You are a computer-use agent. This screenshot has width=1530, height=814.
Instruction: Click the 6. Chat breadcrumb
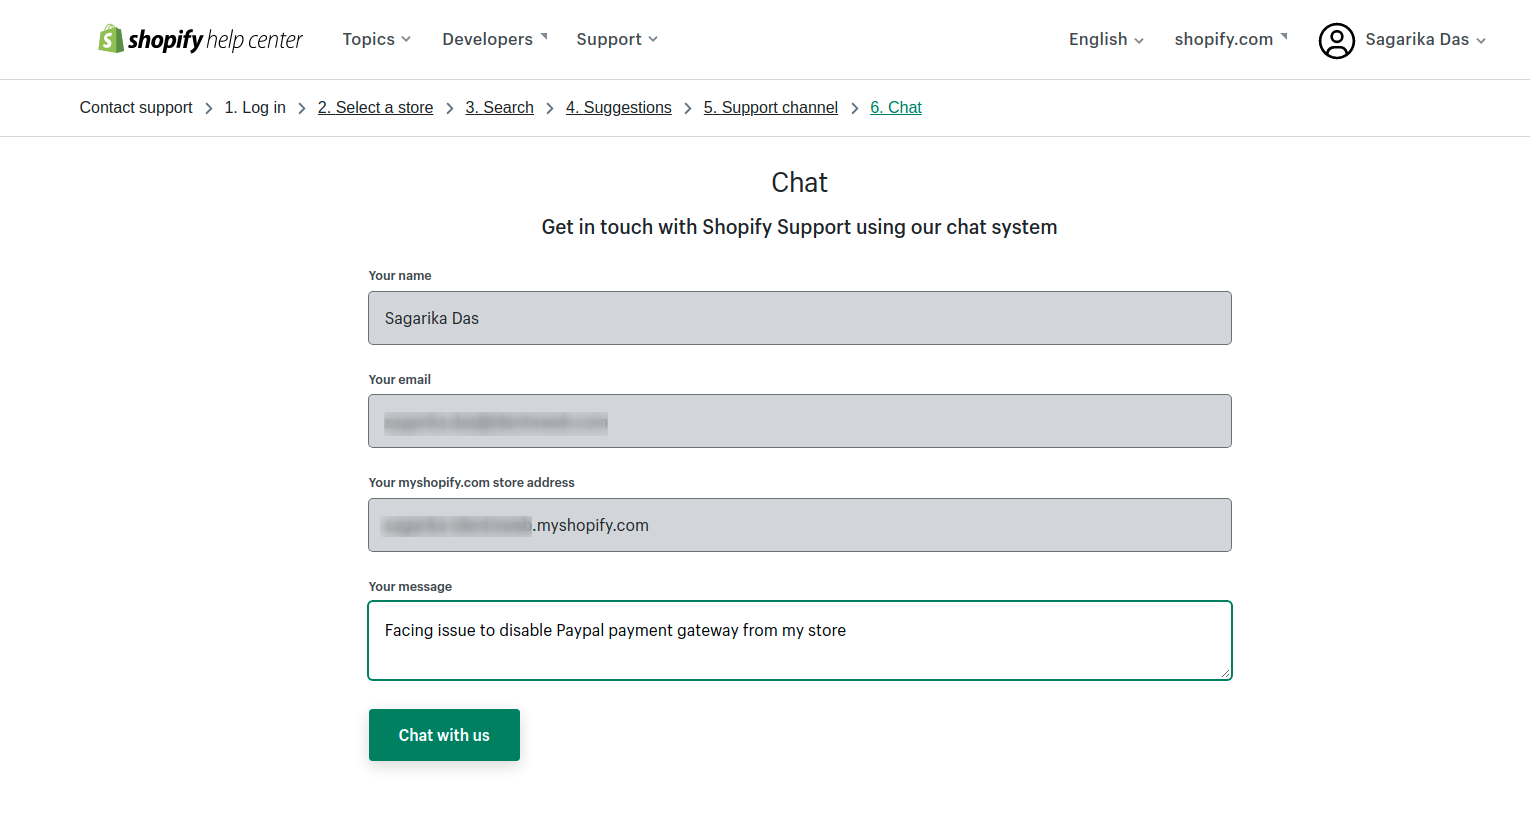point(895,107)
